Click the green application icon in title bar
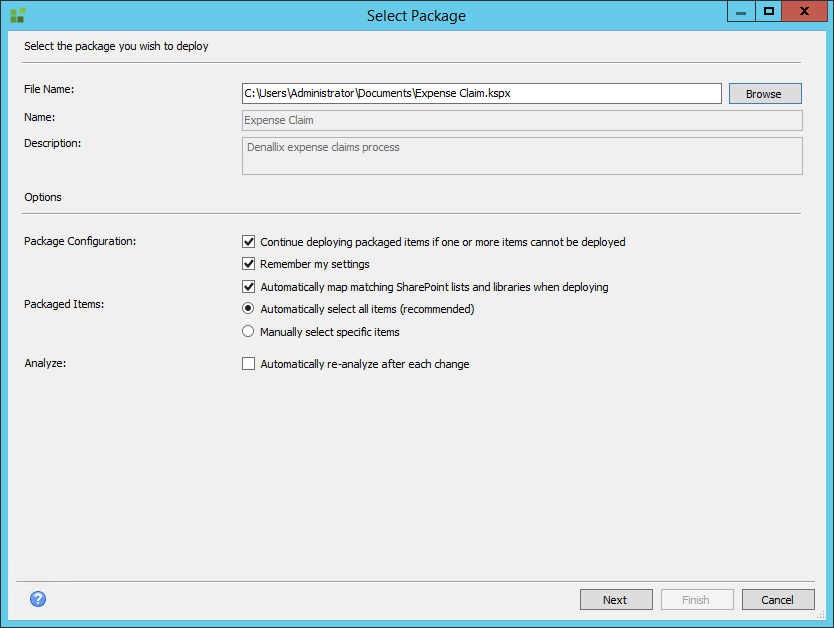 17,15
